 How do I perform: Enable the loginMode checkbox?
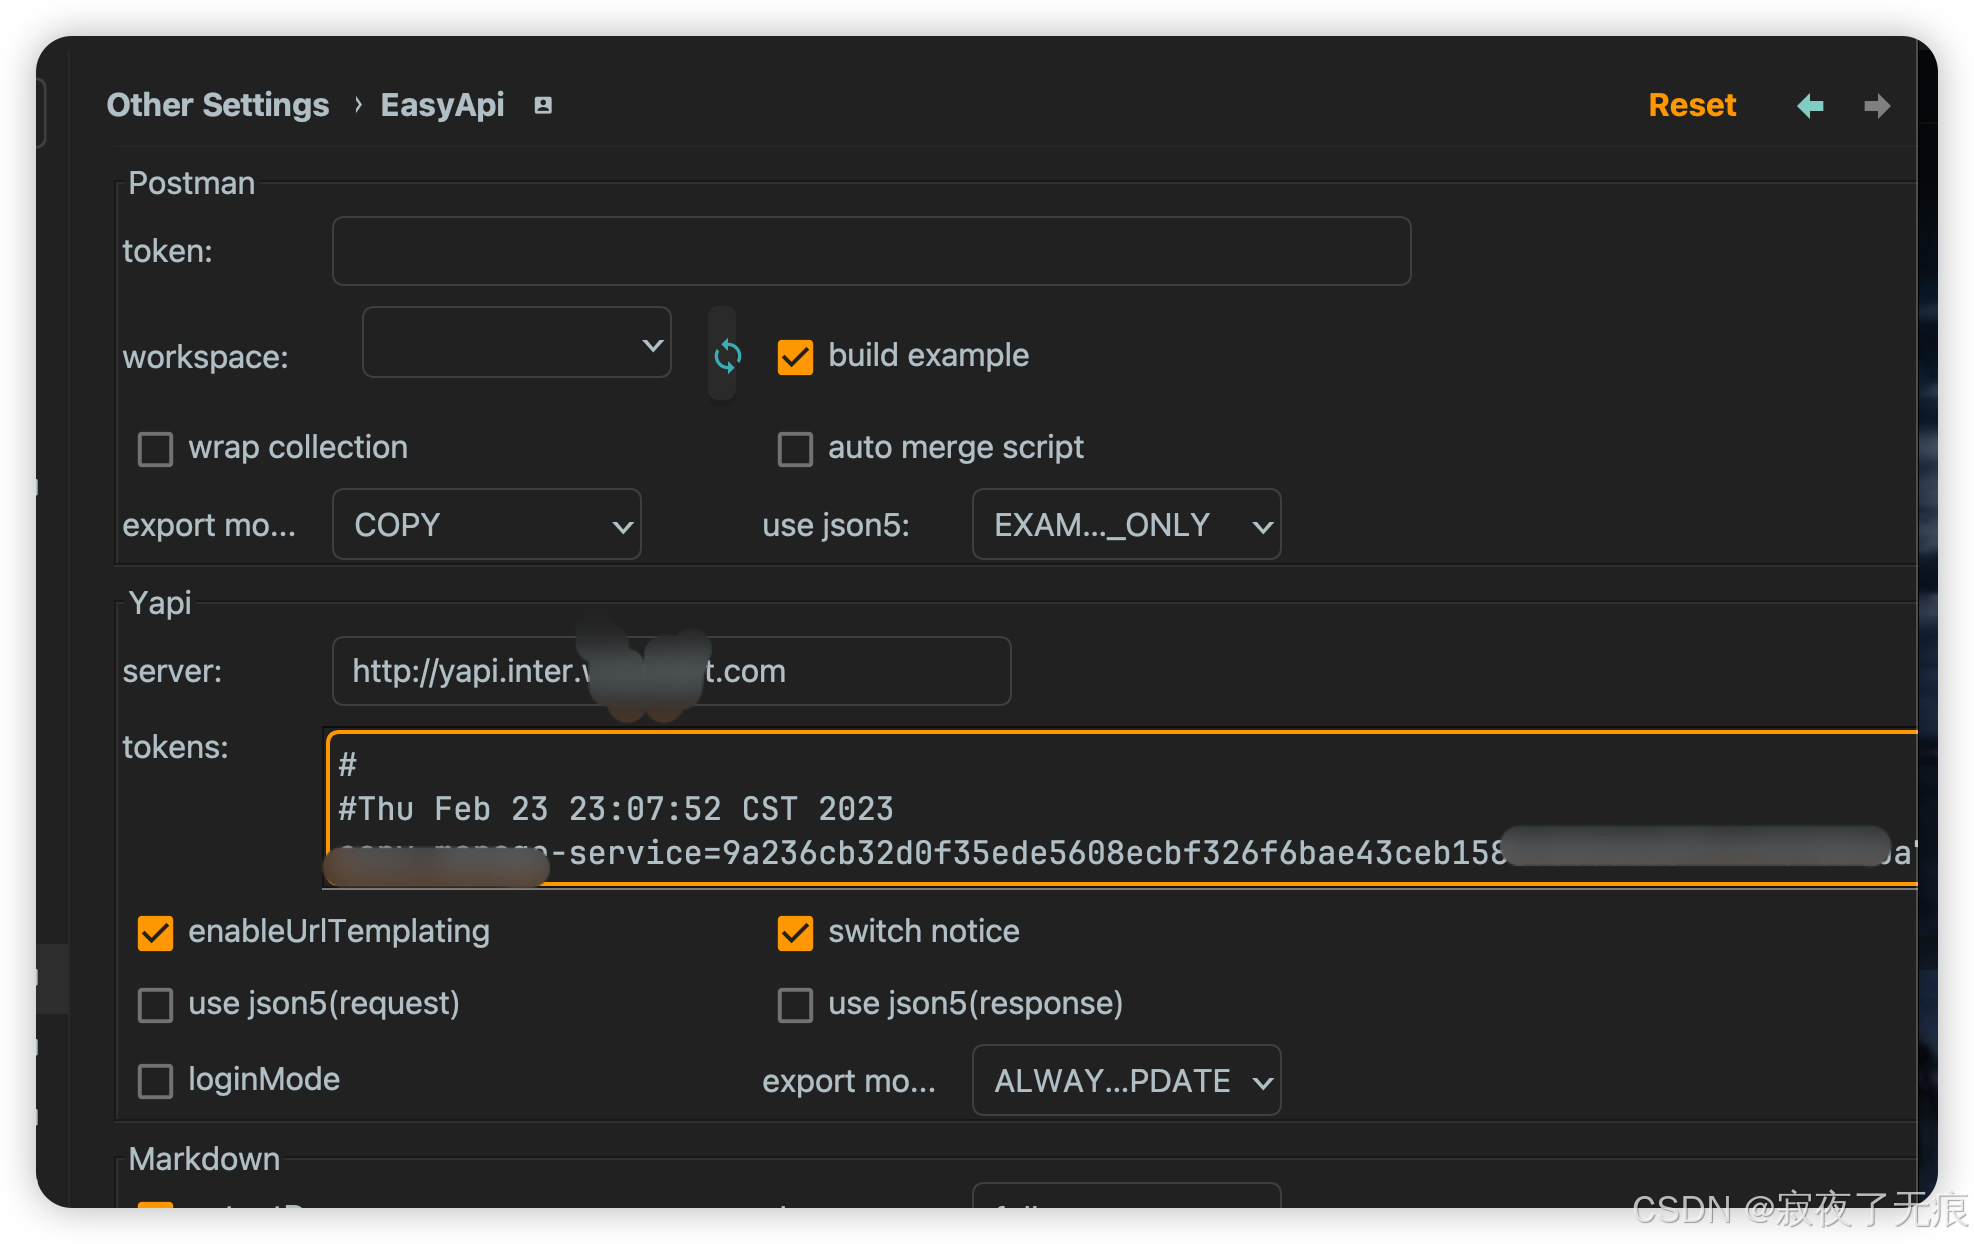point(155,1081)
